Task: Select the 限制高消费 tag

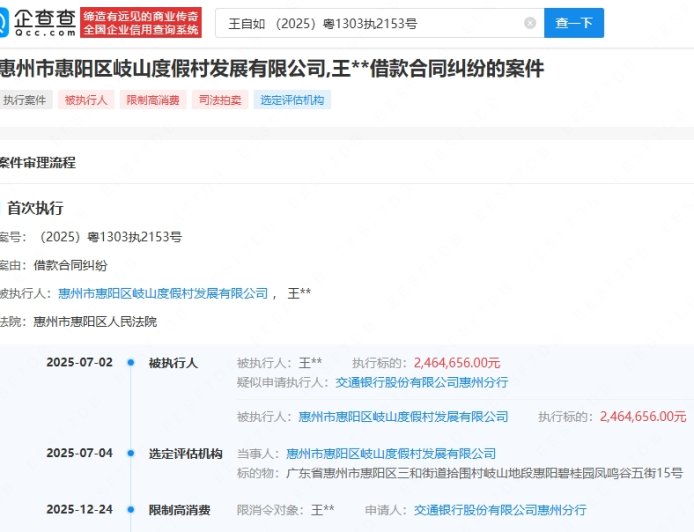Action: pos(153,100)
